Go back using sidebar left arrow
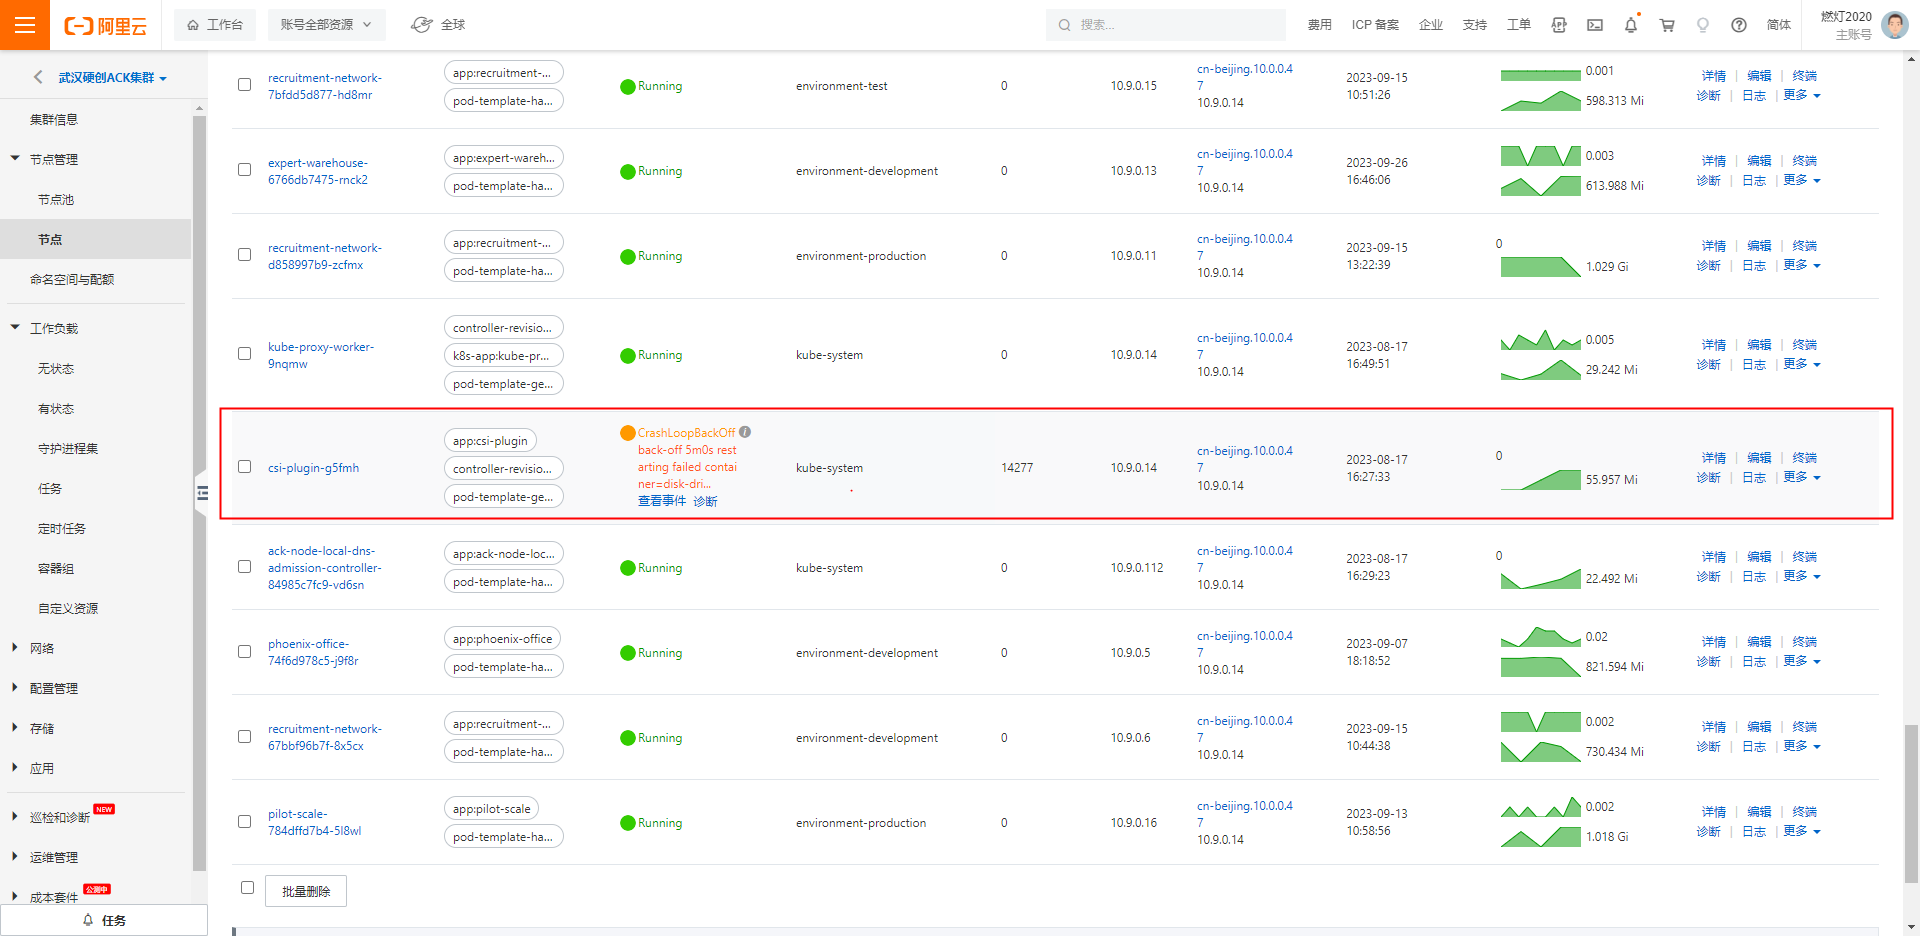This screenshot has height=936, width=1920. coord(38,77)
